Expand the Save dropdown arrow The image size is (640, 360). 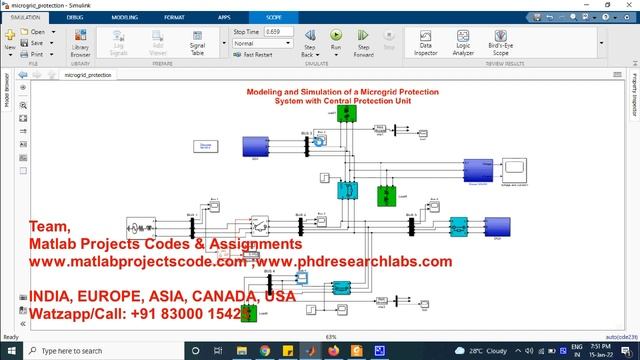[x=52, y=43]
